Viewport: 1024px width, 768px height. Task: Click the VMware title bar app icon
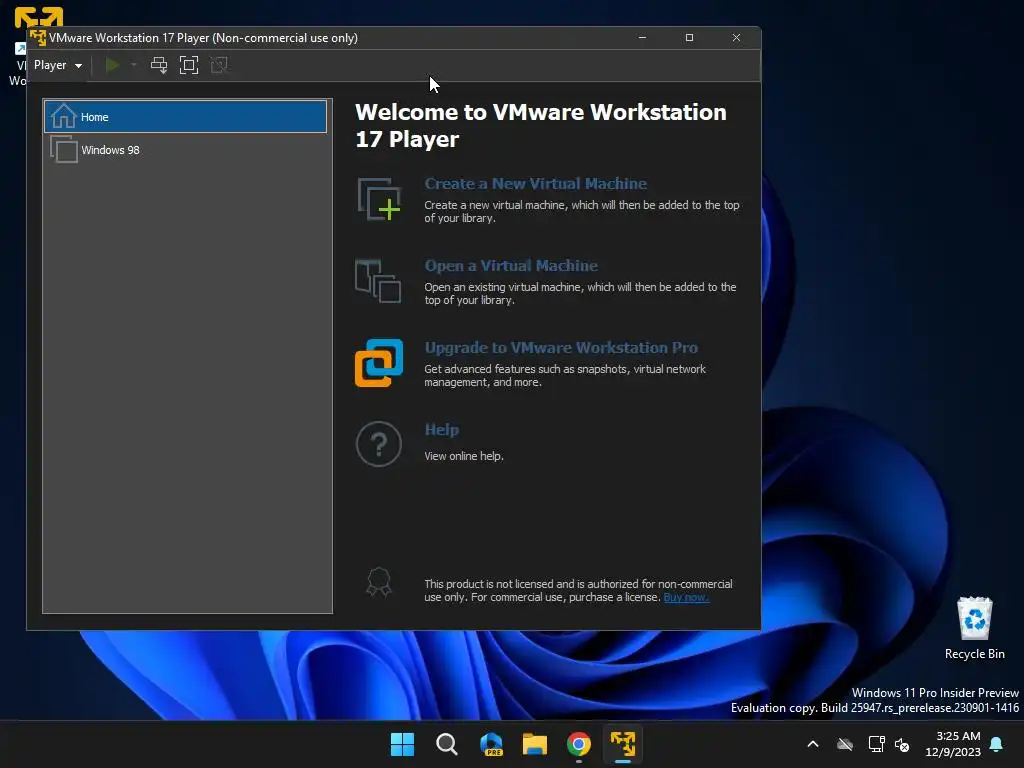pyautogui.click(x=38, y=38)
